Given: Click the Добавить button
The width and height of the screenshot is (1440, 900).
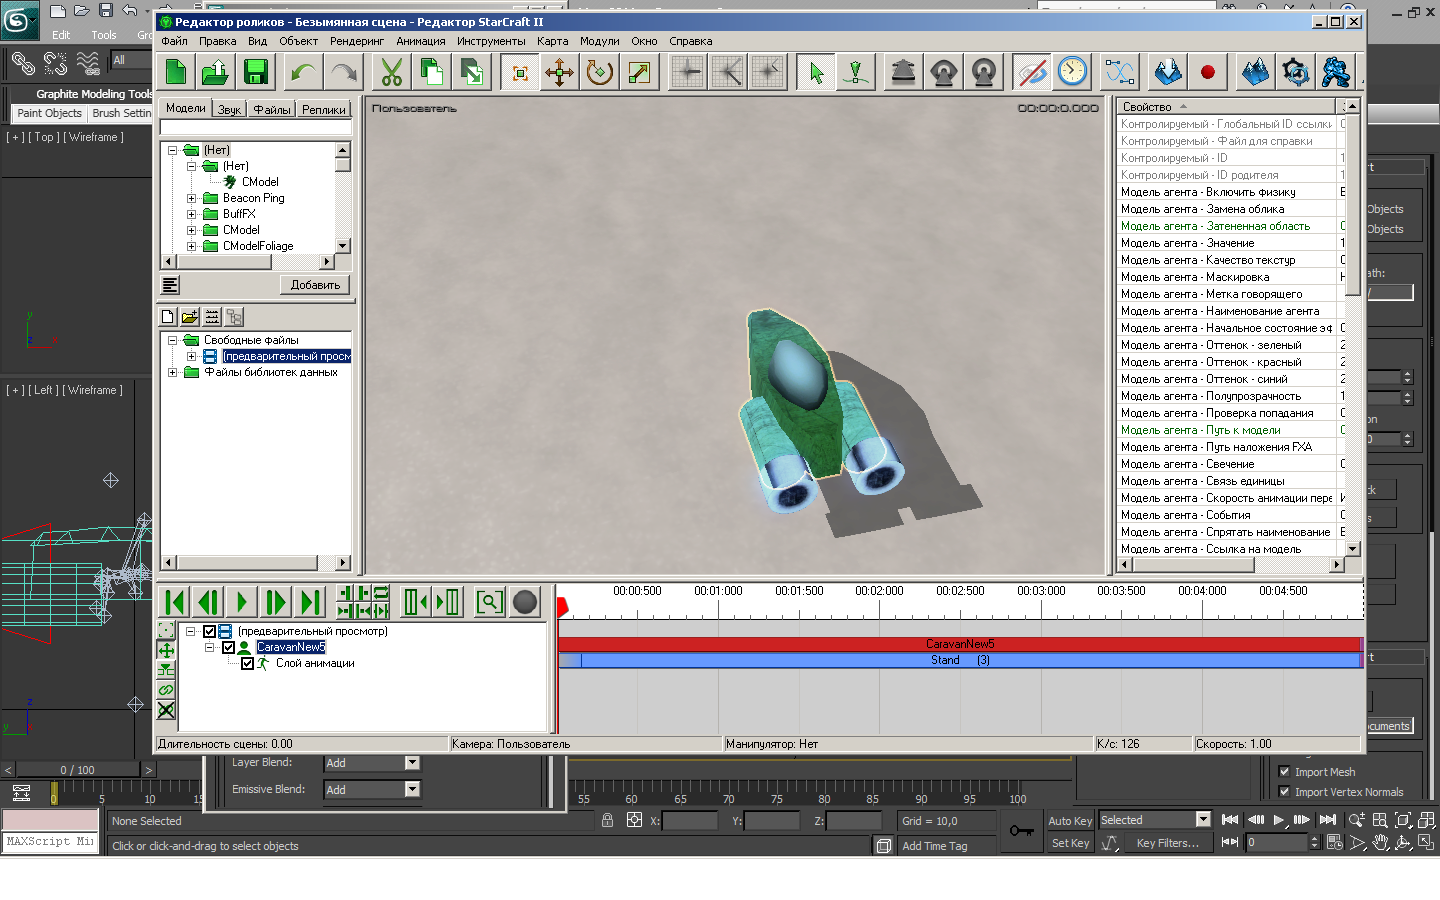Looking at the screenshot, I should click(x=315, y=285).
